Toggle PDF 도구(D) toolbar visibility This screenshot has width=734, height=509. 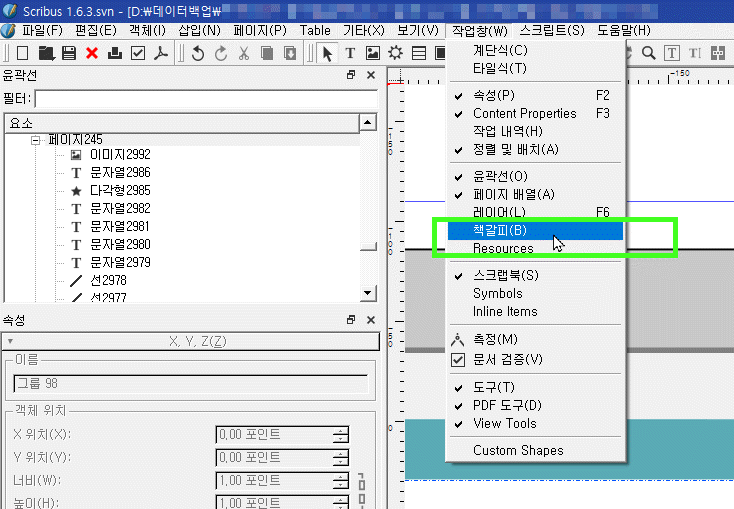pos(534,405)
